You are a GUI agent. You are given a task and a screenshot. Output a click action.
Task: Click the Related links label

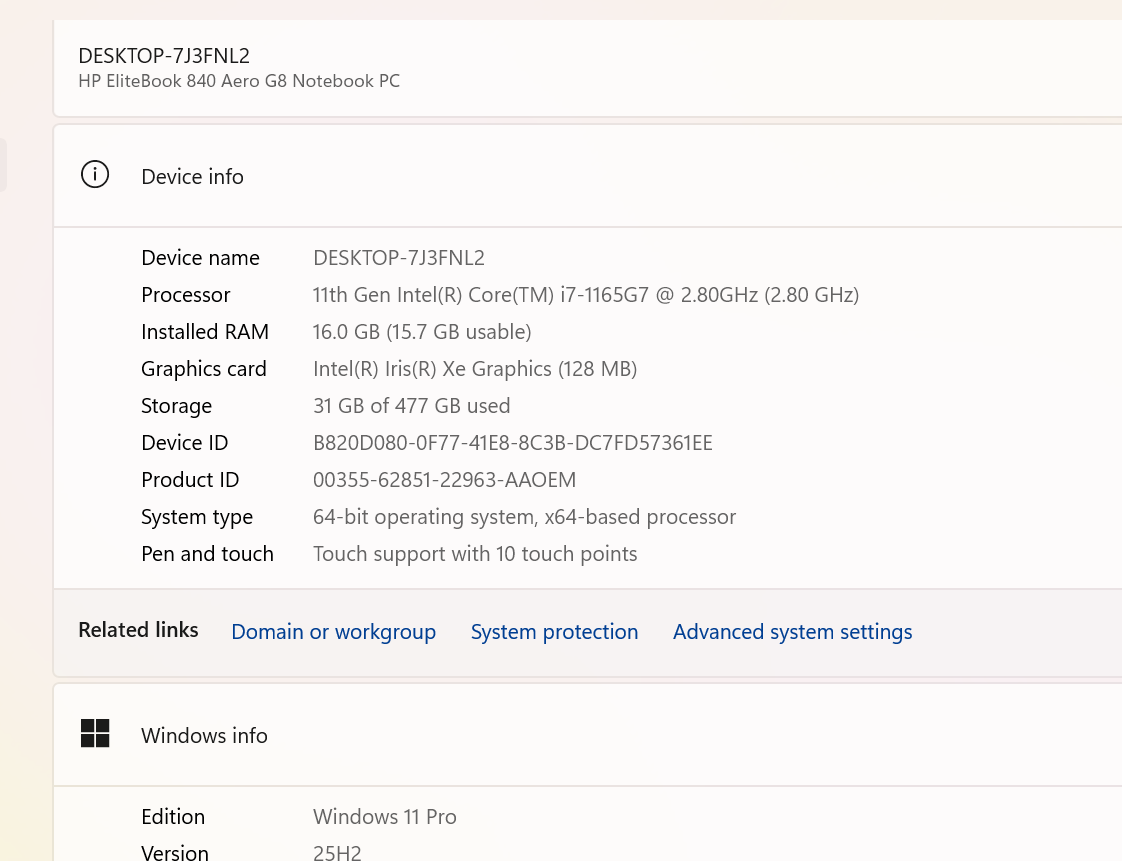point(138,630)
